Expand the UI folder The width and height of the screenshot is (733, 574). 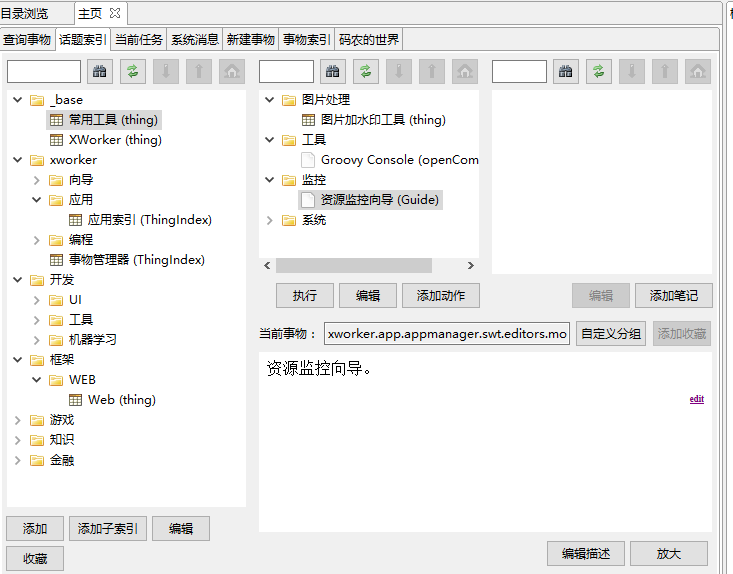(36, 300)
